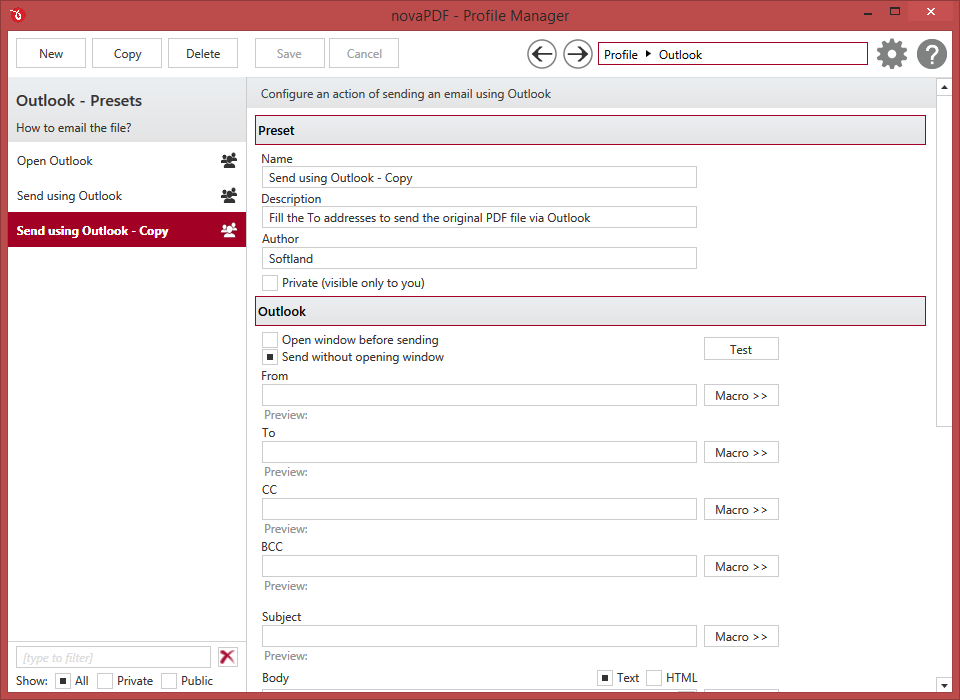Open Macro menu for the BCC field
This screenshot has width=960, height=700.
741,566
